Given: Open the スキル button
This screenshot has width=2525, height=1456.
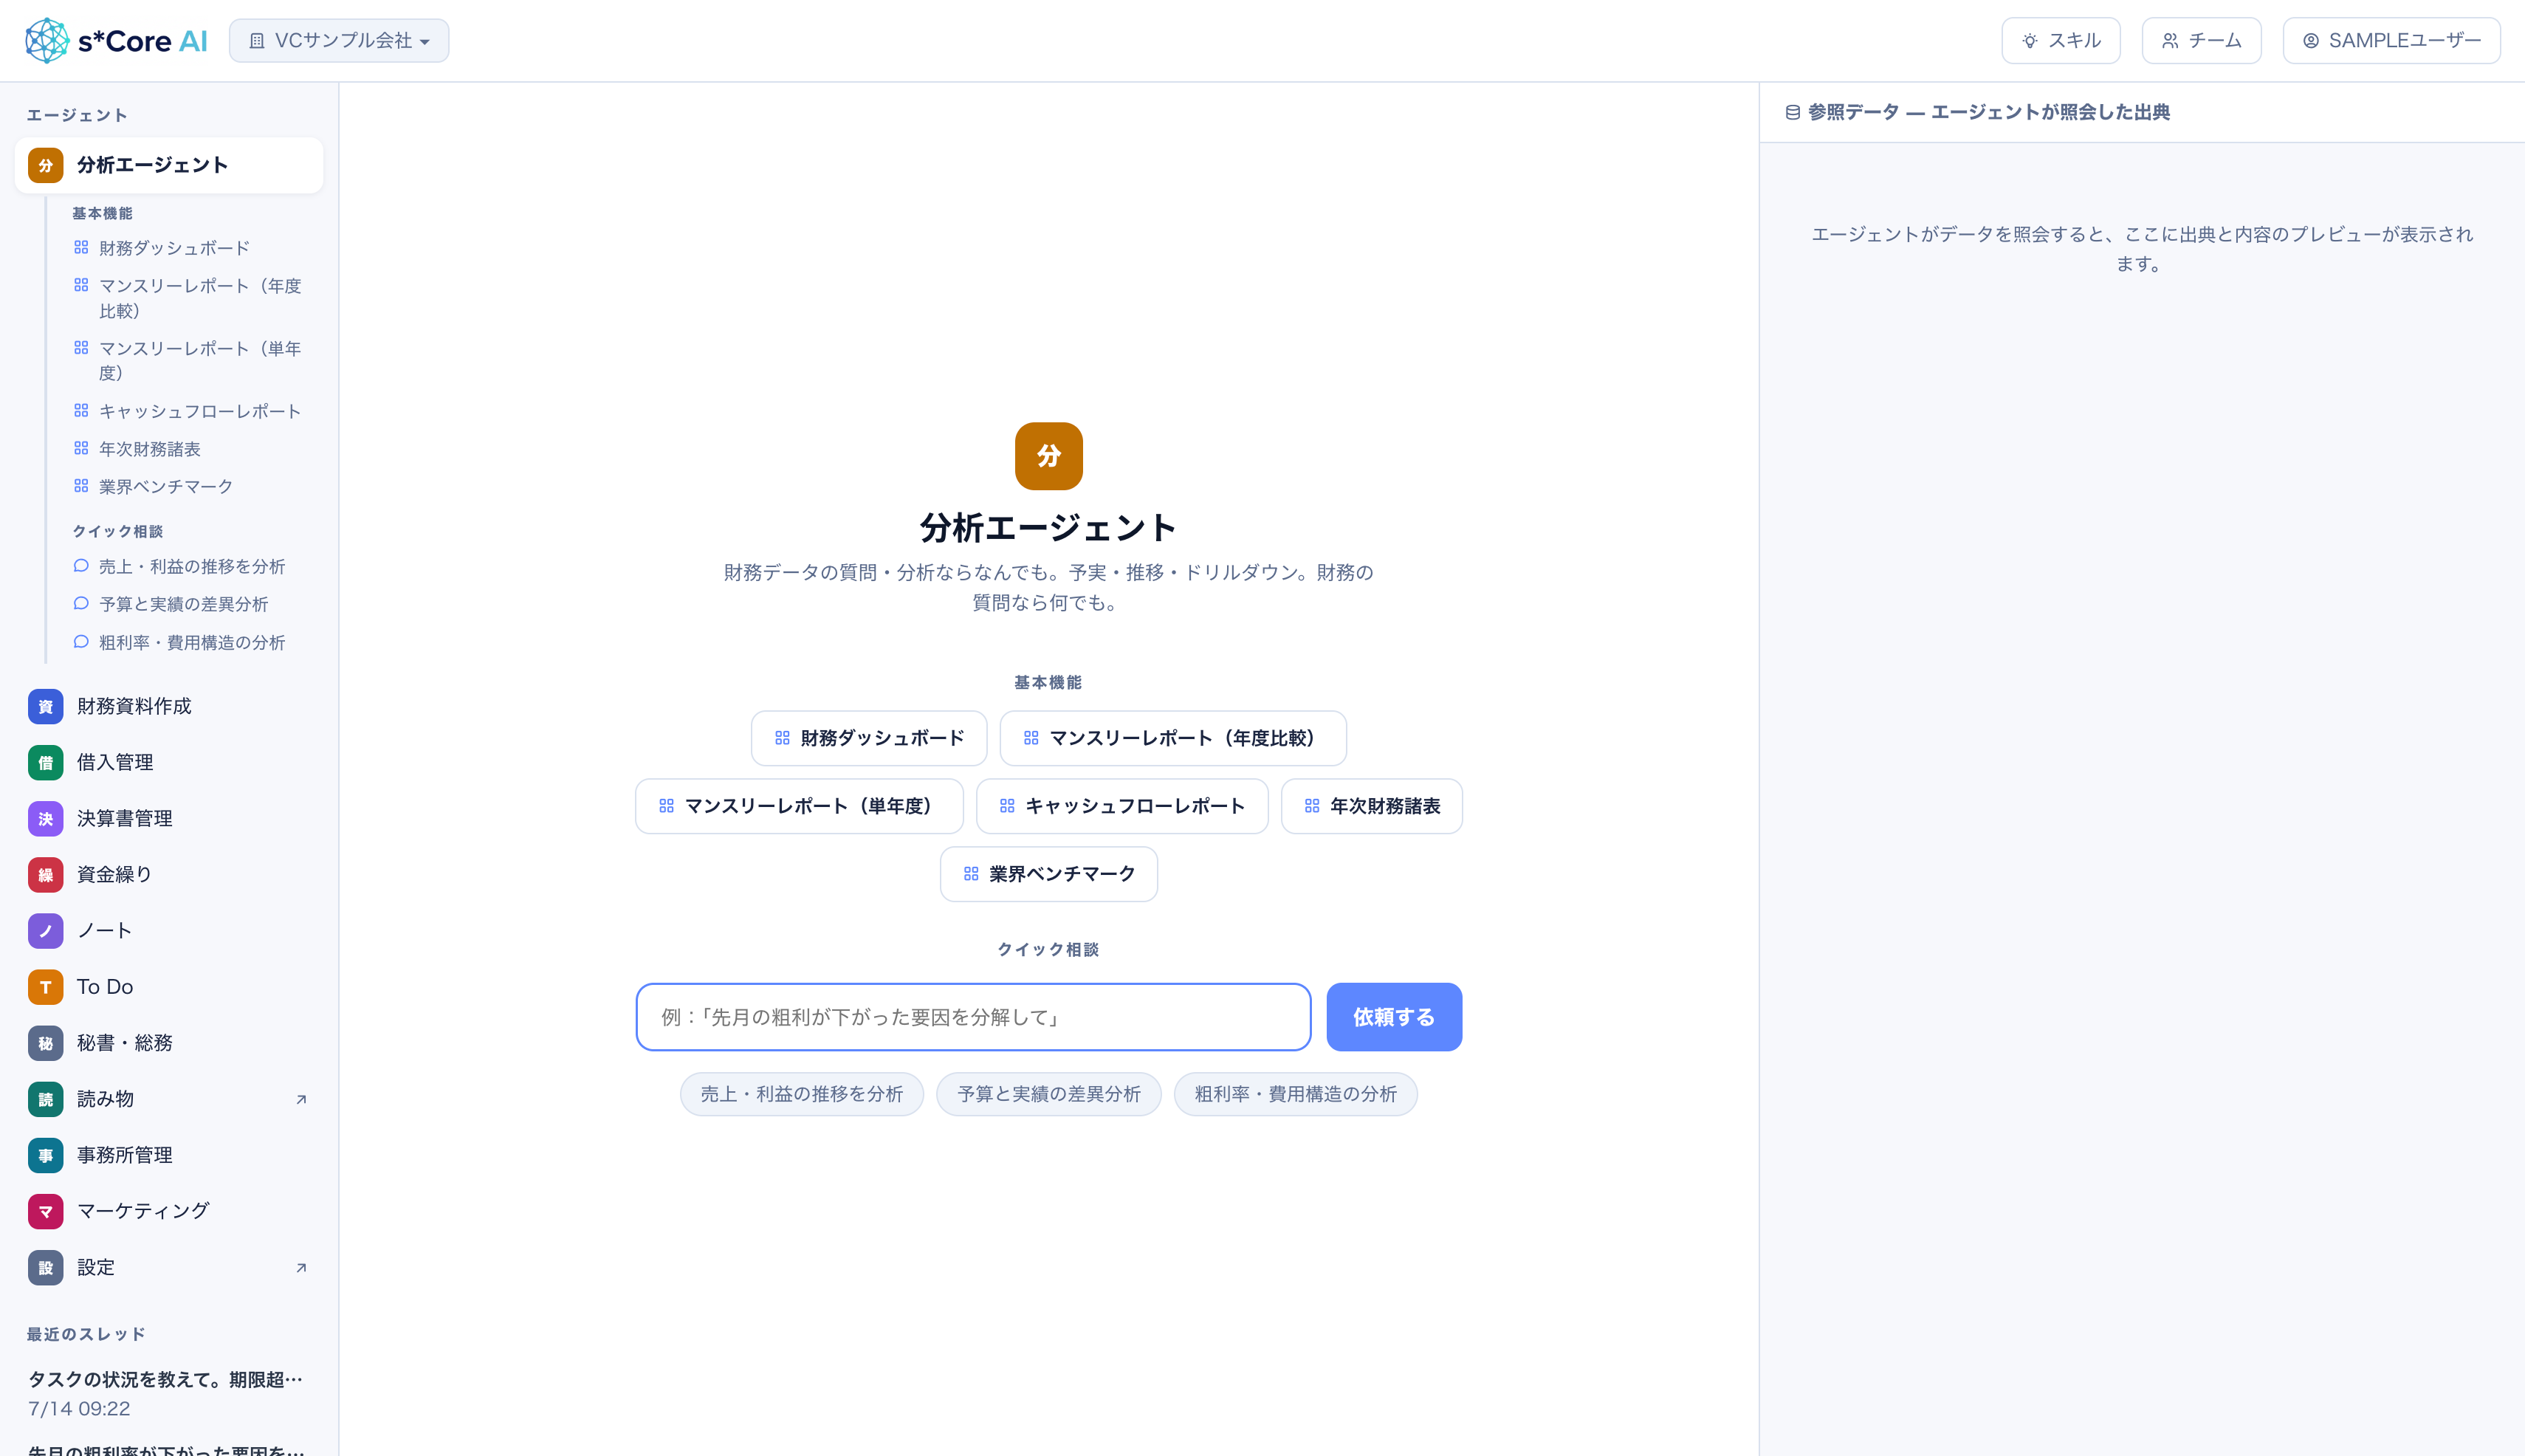Looking at the screenshot, I should (x=2060, y=41).
